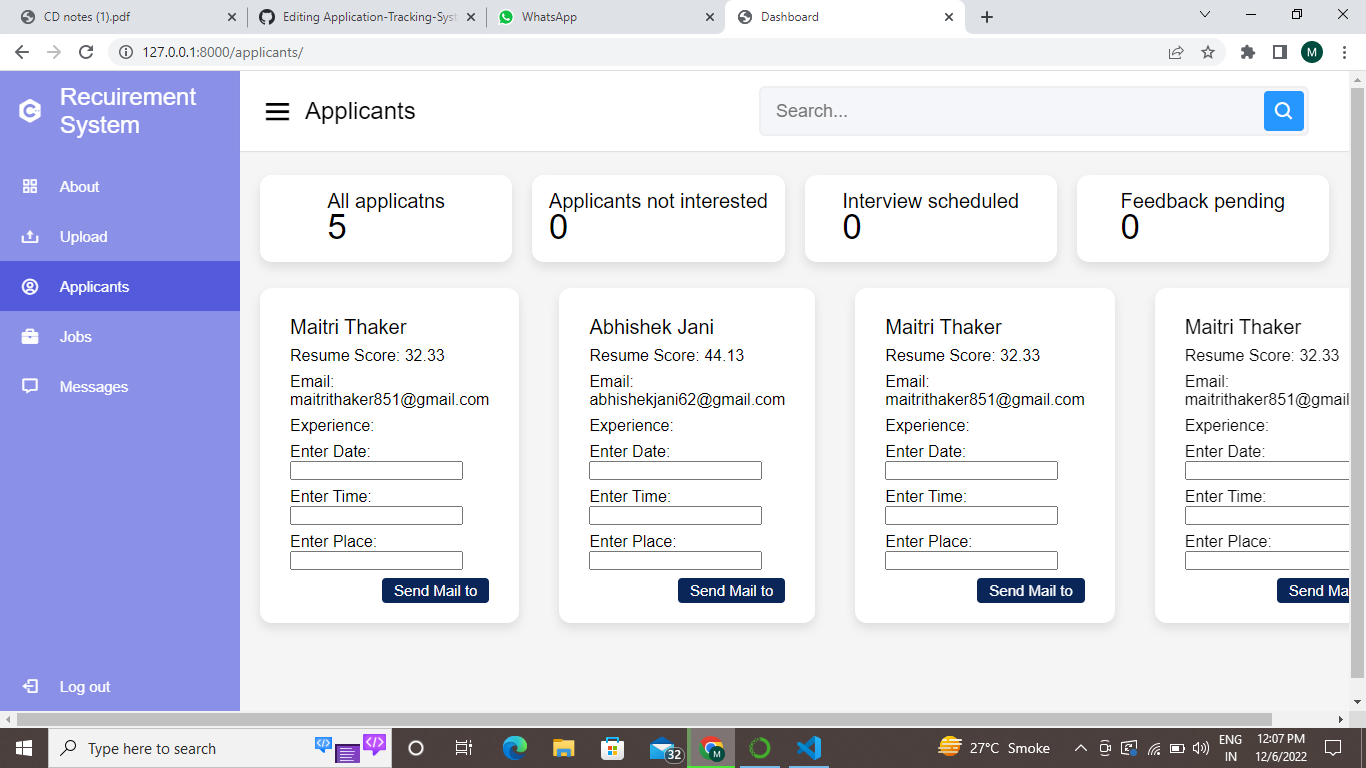Screen dimensions: 1366x768
Task: Click the blue search magnifier icon
Action: tap(1283, 111)
